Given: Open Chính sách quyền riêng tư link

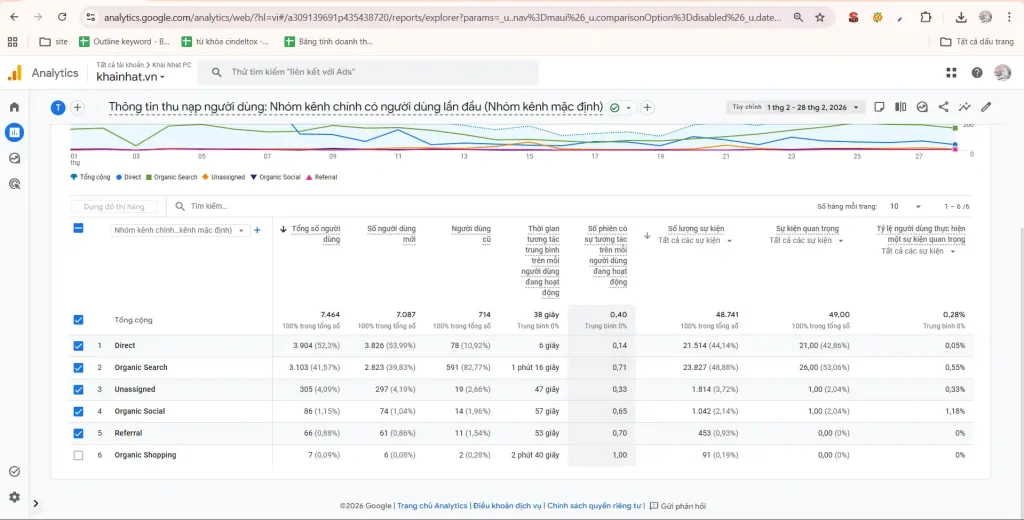Looking at the screenshot, I should point(594,506).
